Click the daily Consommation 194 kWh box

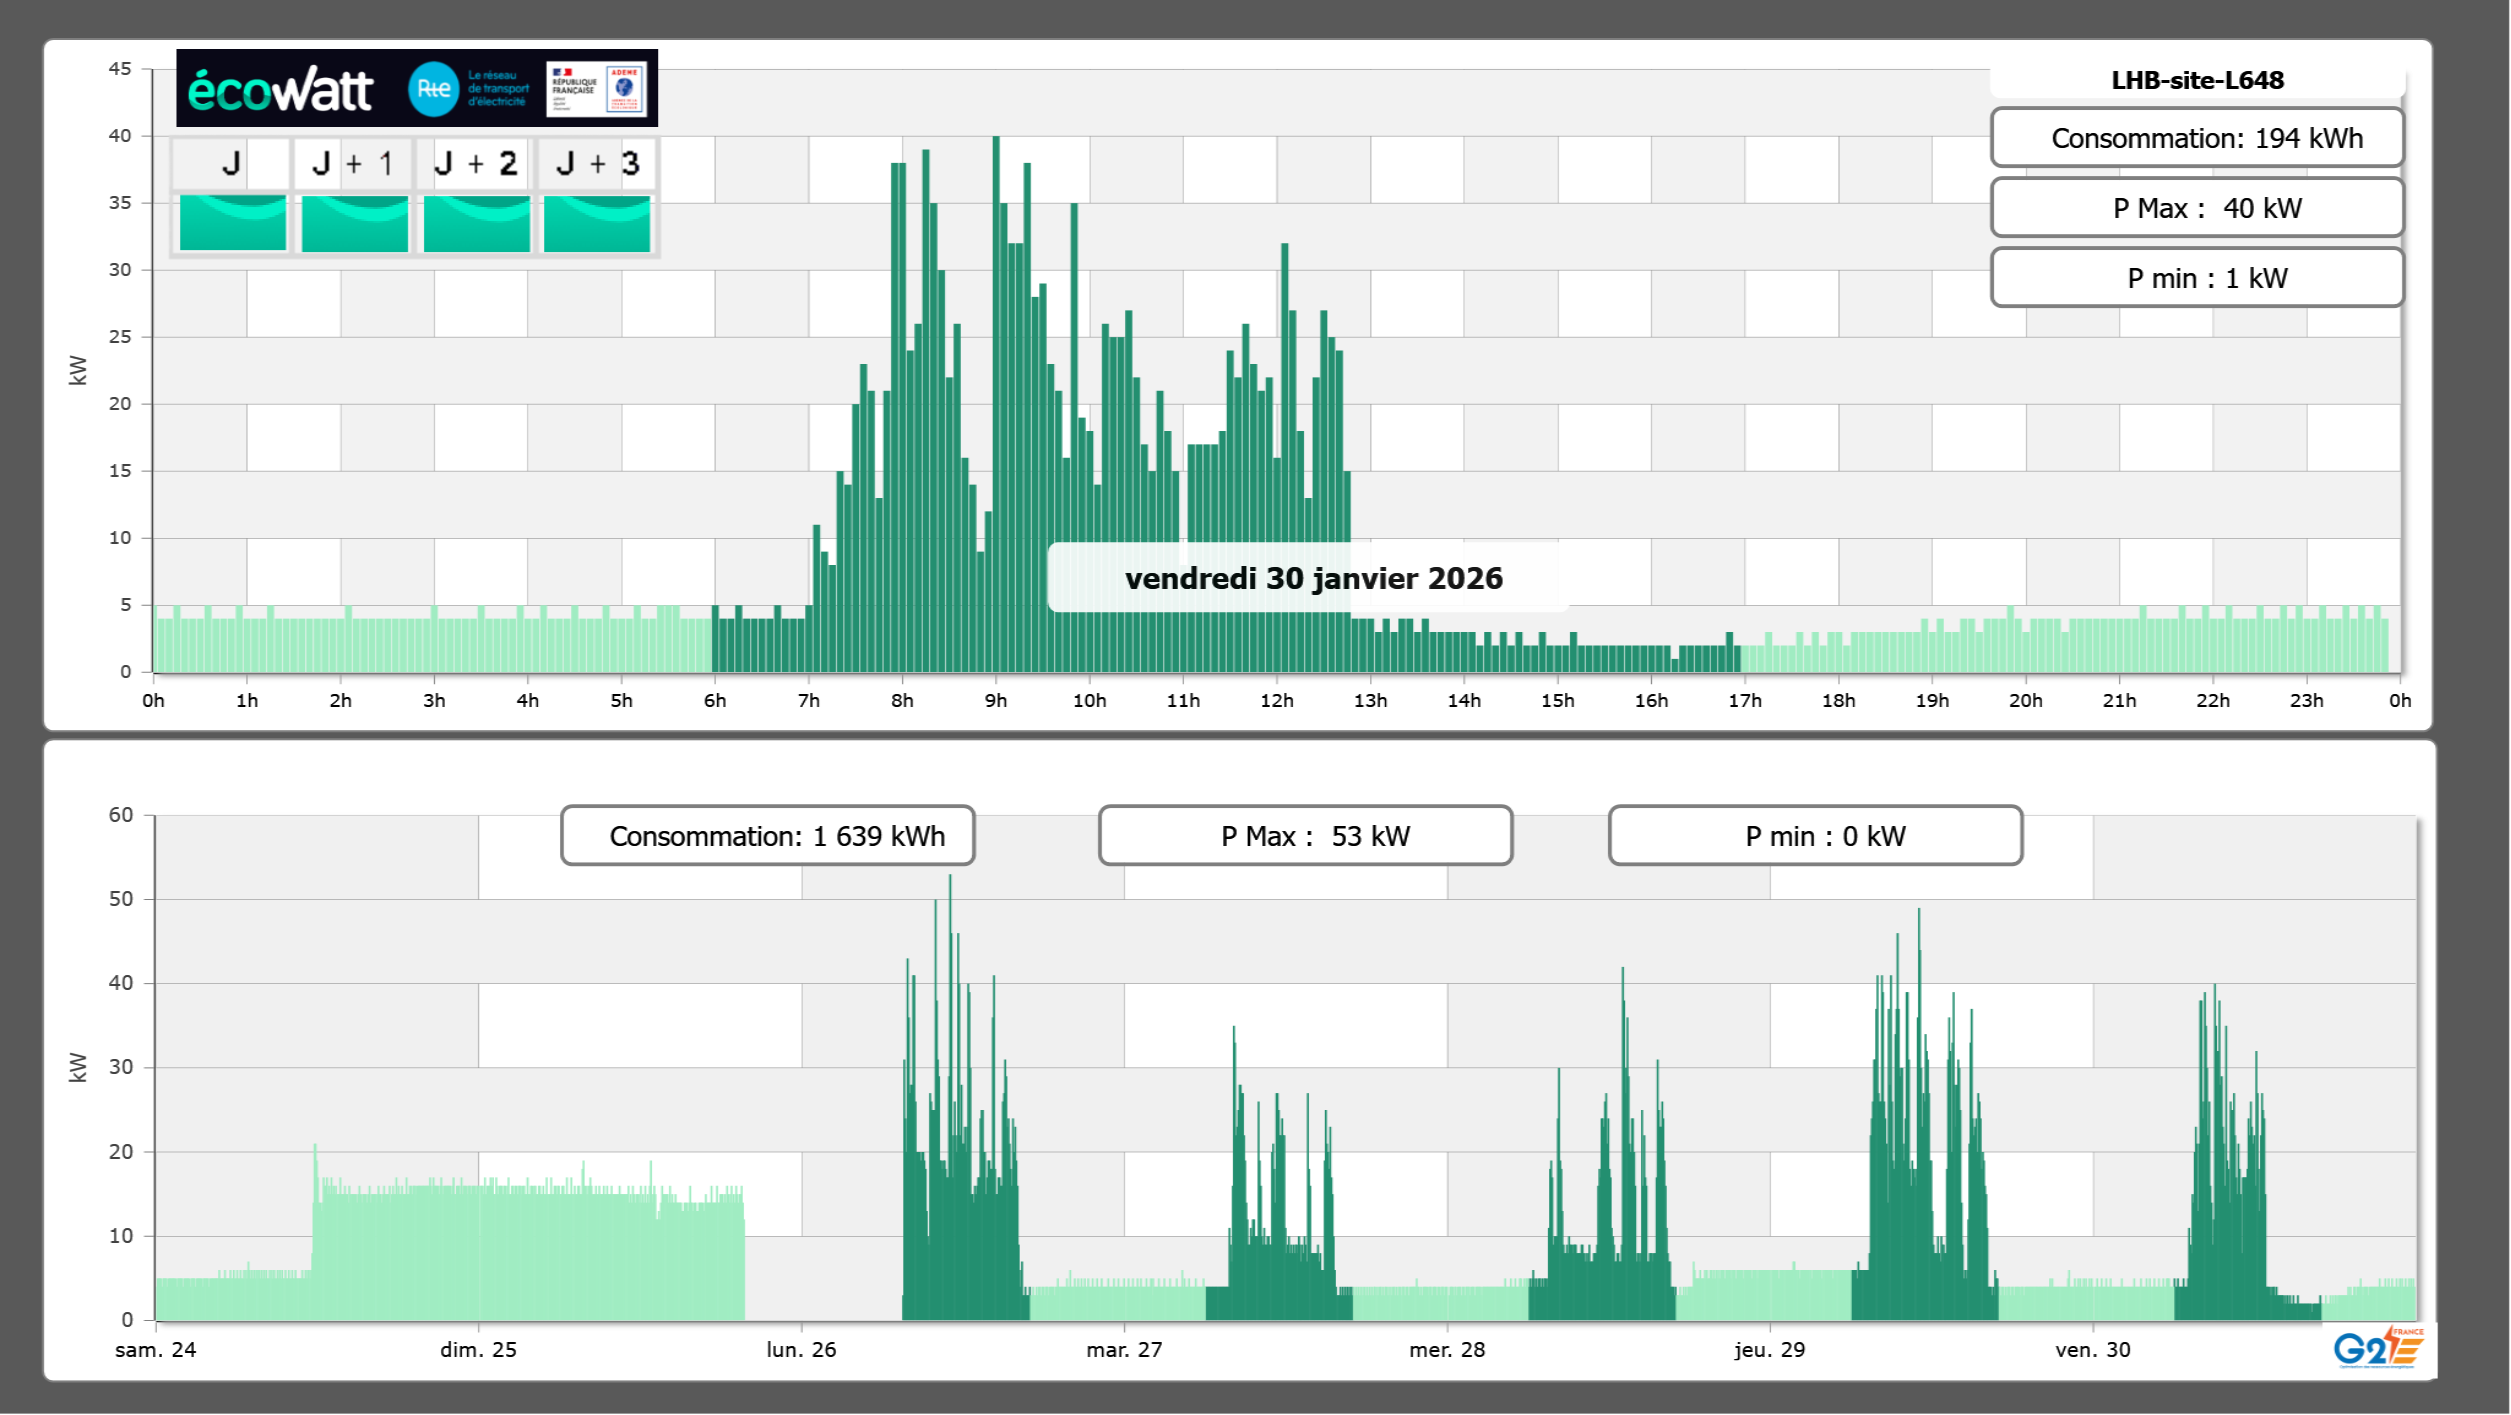coord(2197,138)
